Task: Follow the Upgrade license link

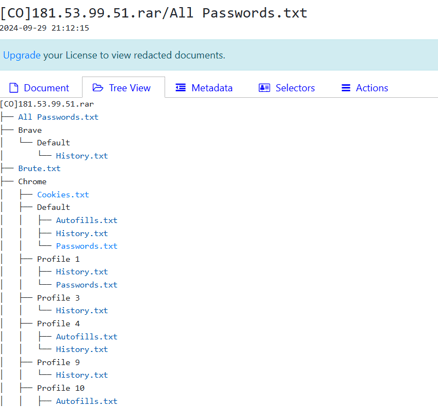Action: (22, 55)
